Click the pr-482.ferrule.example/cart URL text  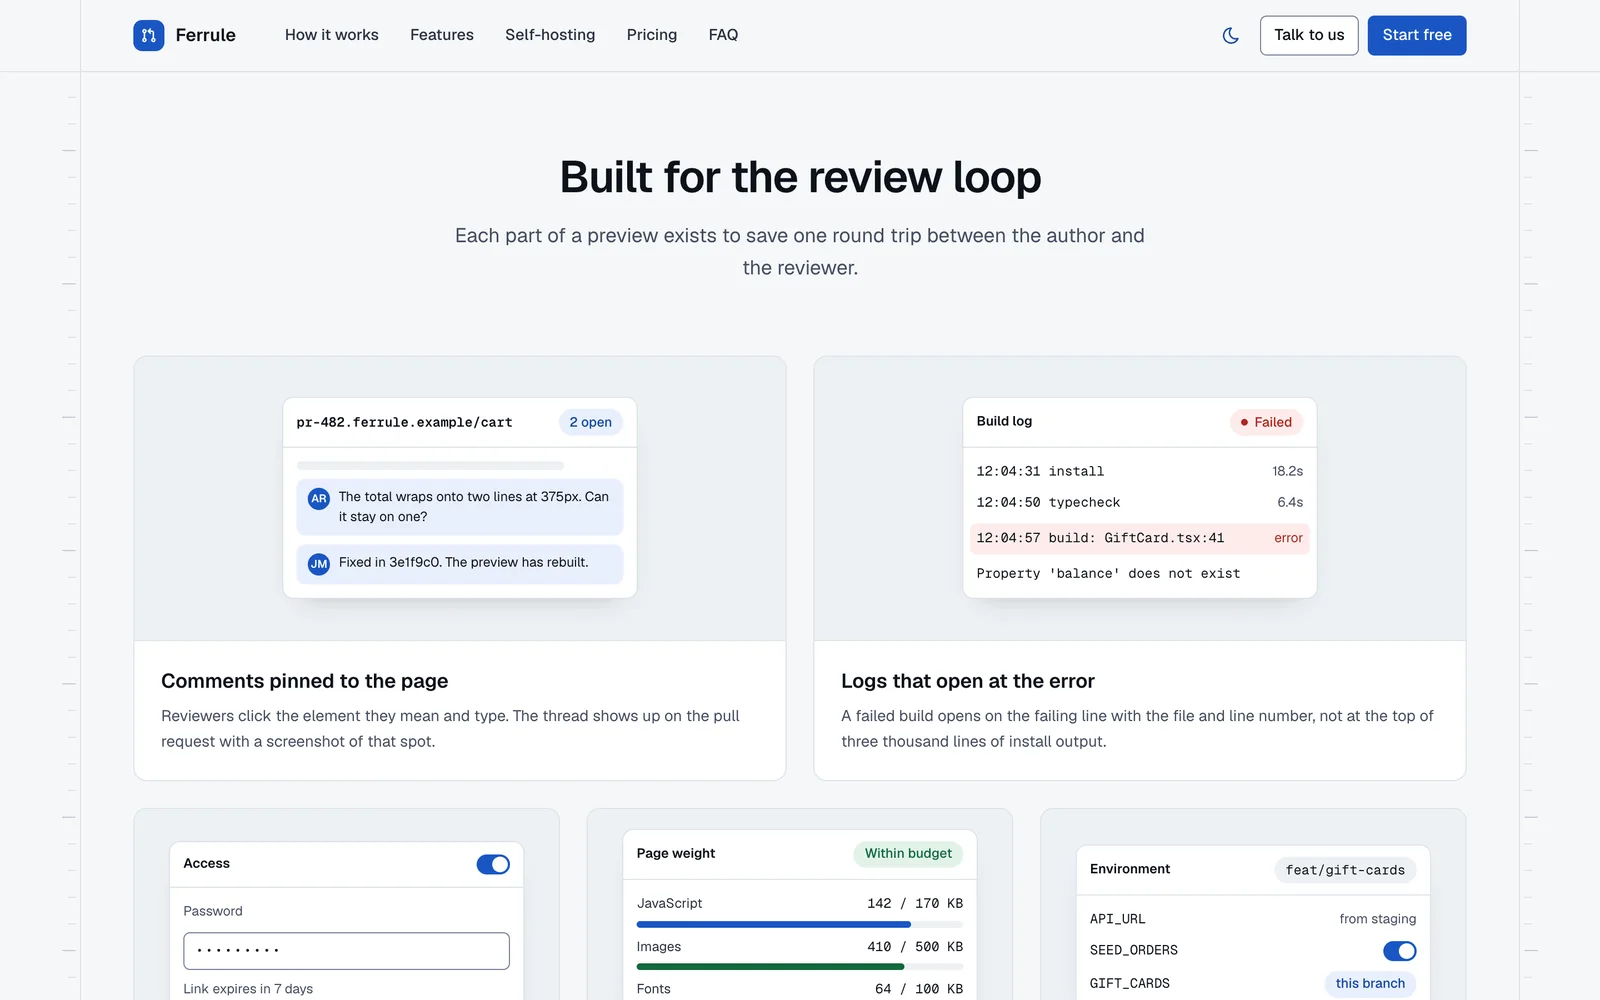coord(405,422)
